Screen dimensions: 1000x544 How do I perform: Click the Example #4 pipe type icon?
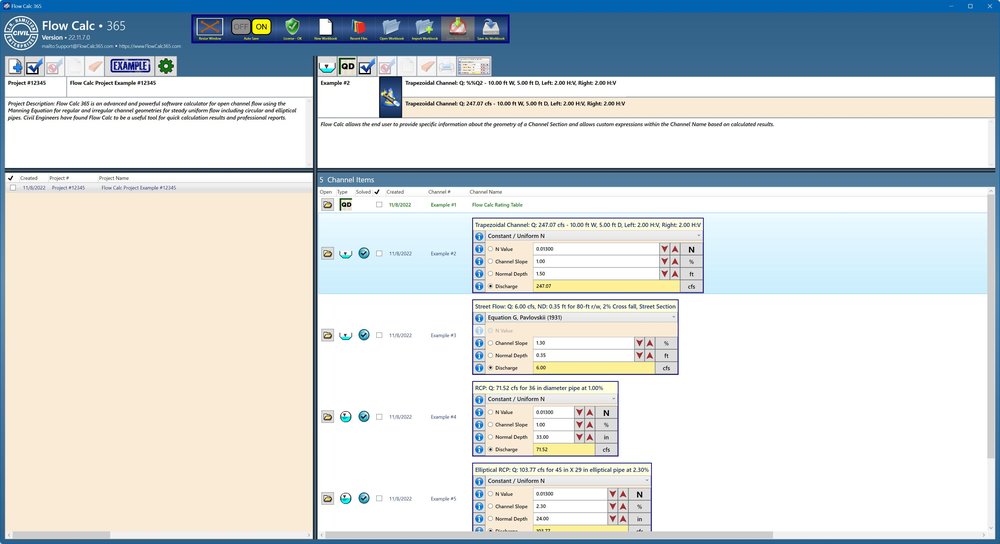click(x=346, y=416)
